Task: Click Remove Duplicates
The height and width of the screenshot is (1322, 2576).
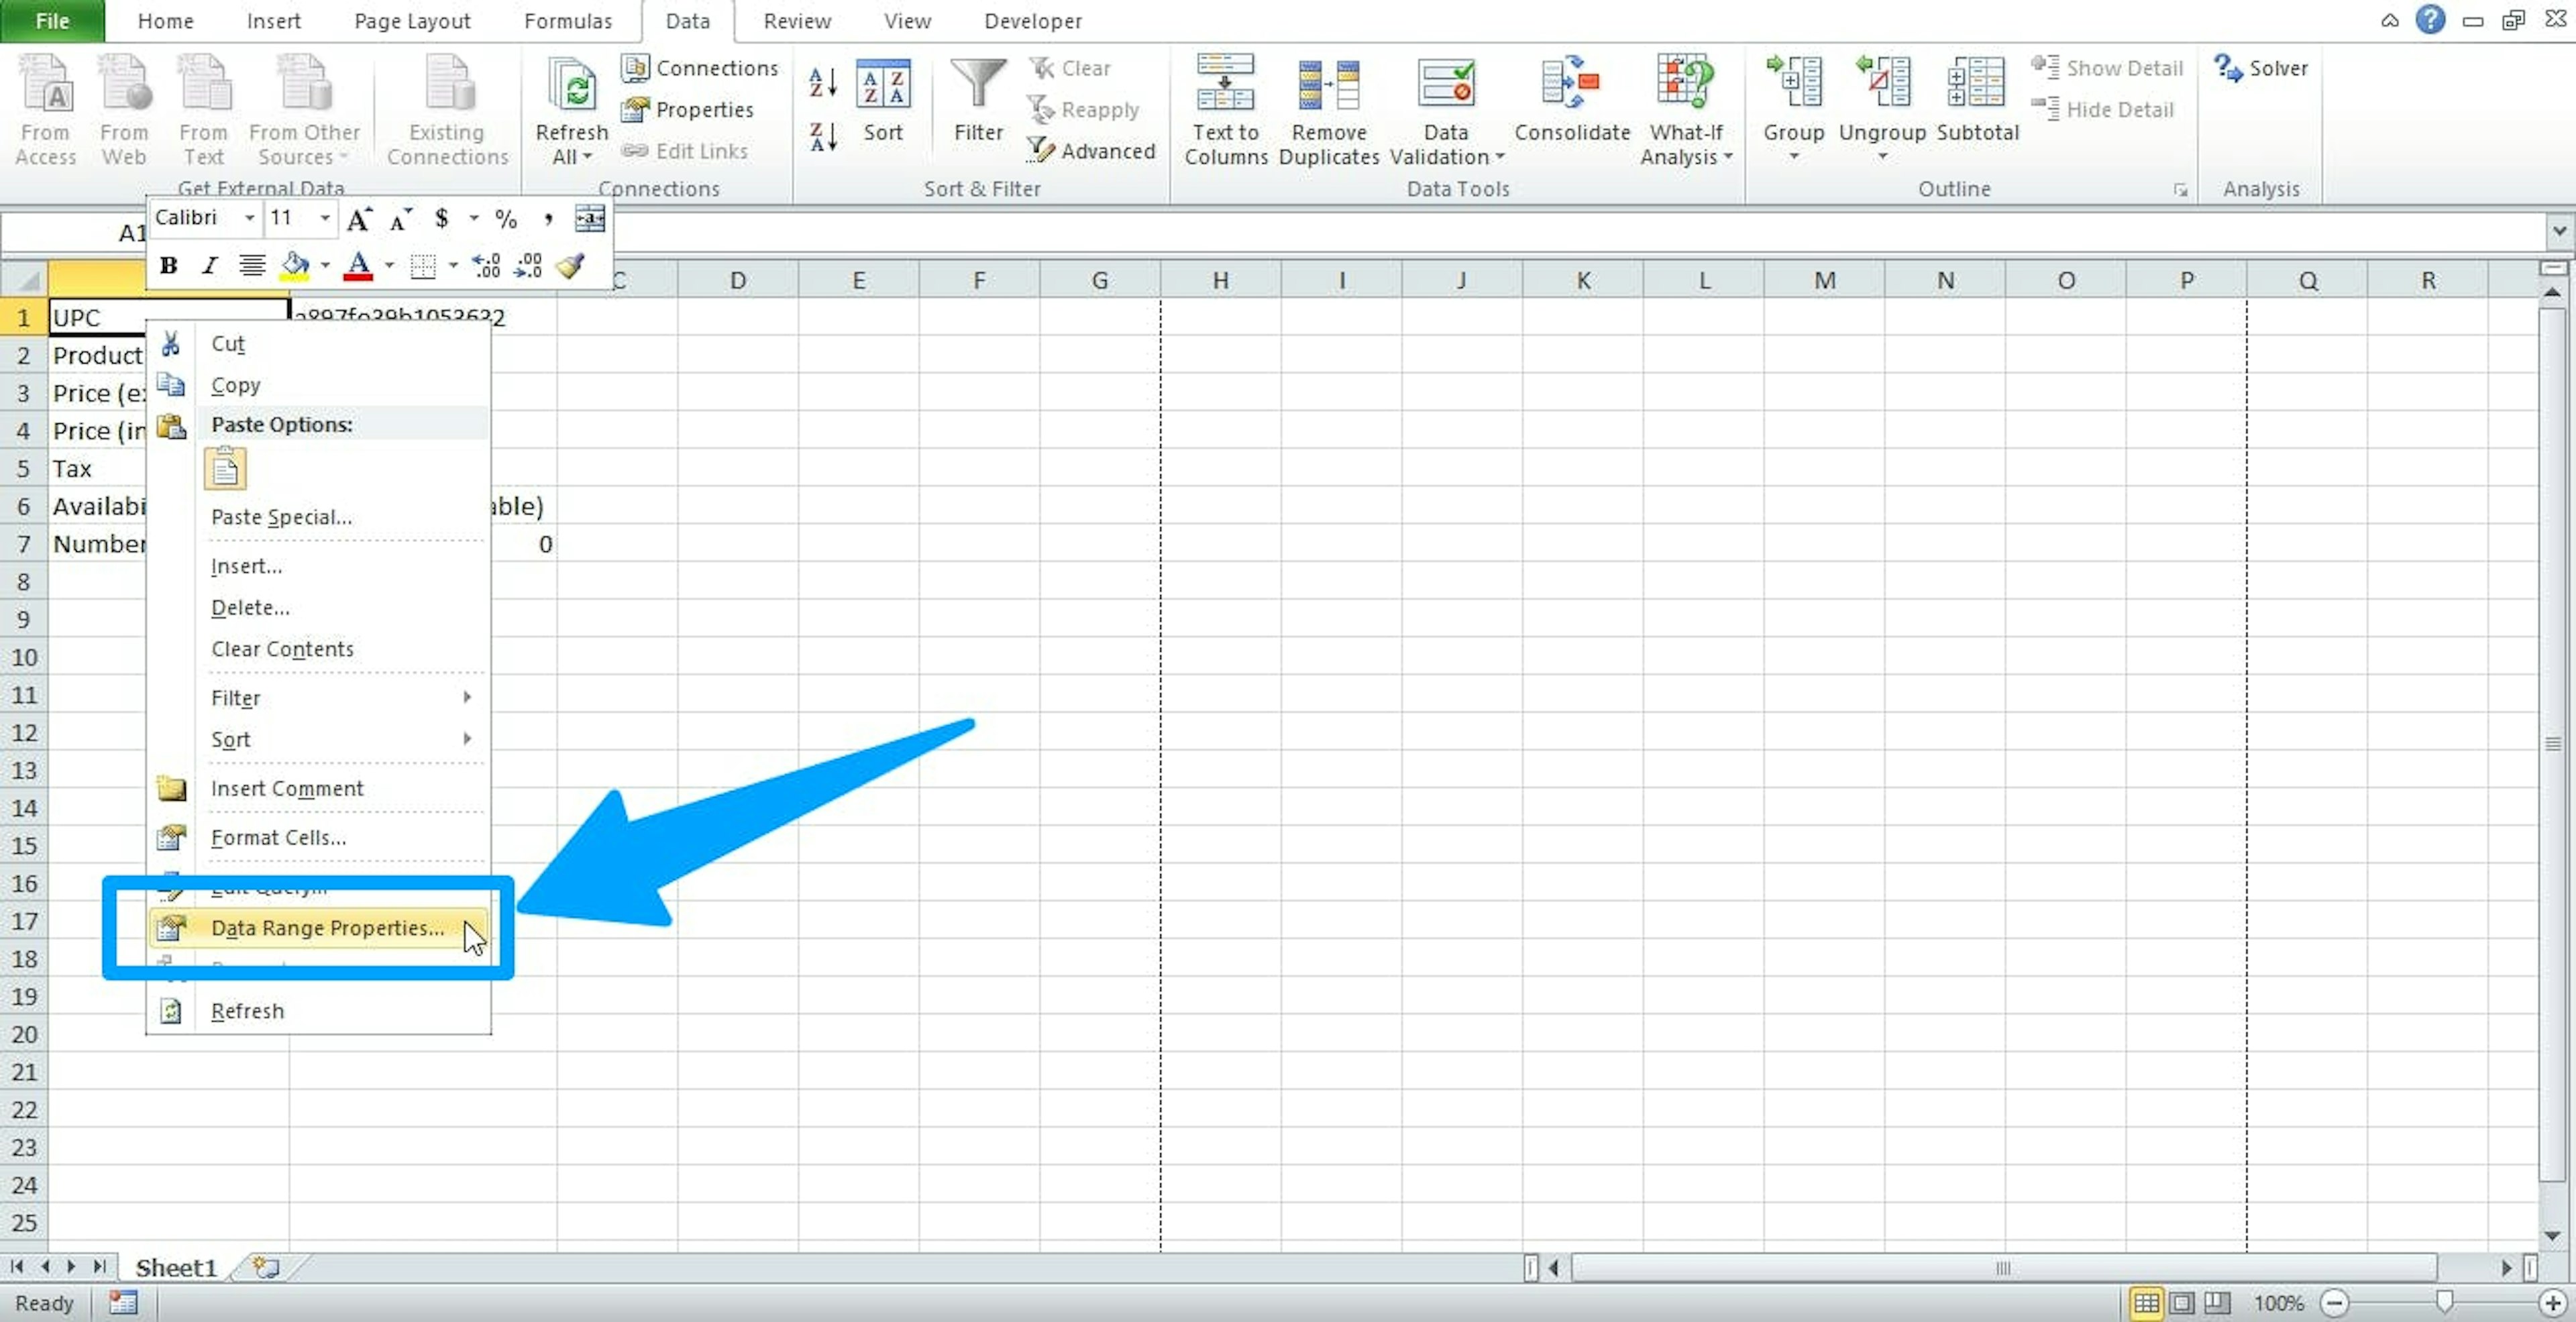Action: click(x=1329, y=110)
